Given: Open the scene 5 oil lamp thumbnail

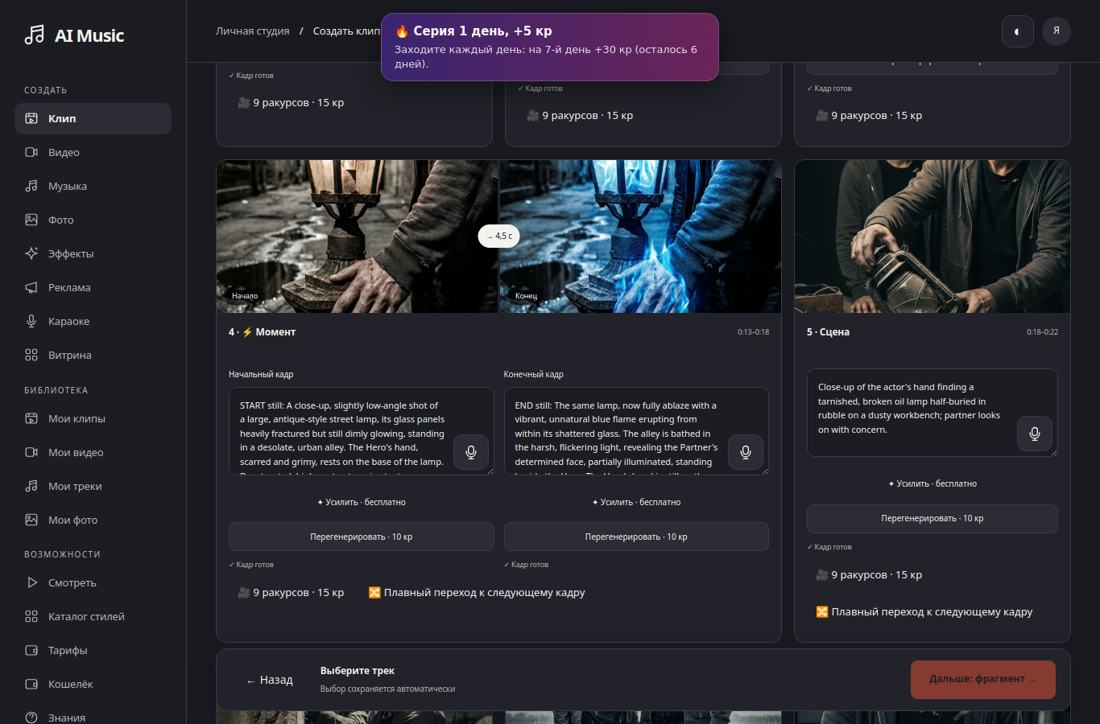Looking at the screenshot, I should click(x=932, y=236).
